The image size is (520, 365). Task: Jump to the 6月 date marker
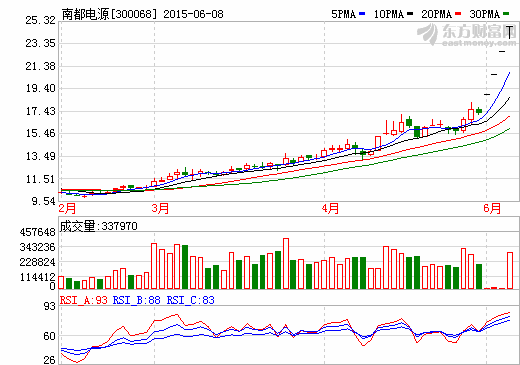coord(492,209)
